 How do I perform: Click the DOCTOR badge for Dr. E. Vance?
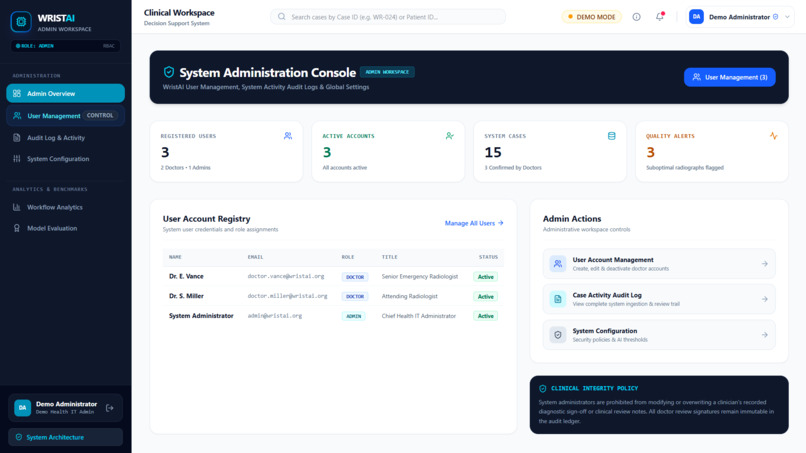(x=355, y=277)
